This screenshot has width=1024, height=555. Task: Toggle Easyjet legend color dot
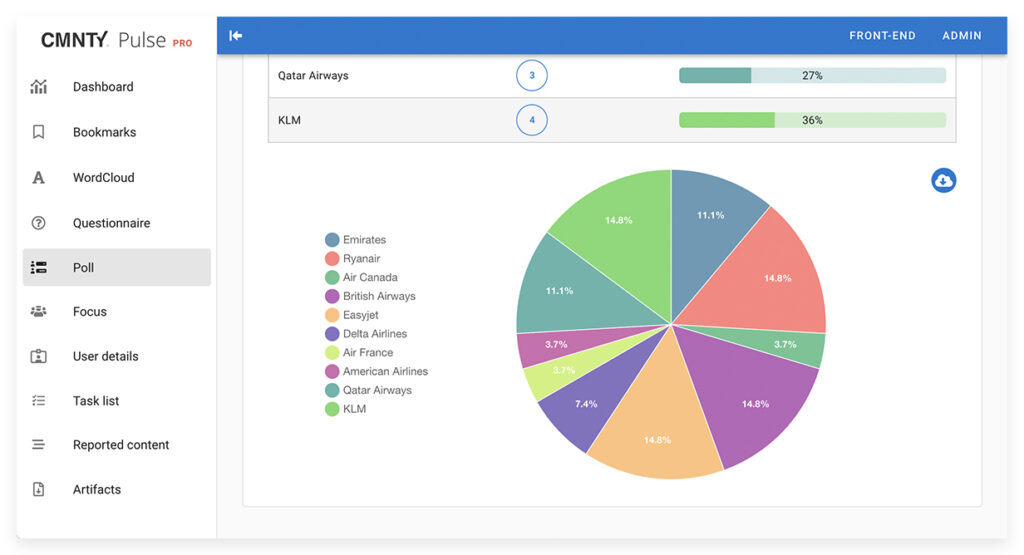pyautogui.click(x=332, y=315)
